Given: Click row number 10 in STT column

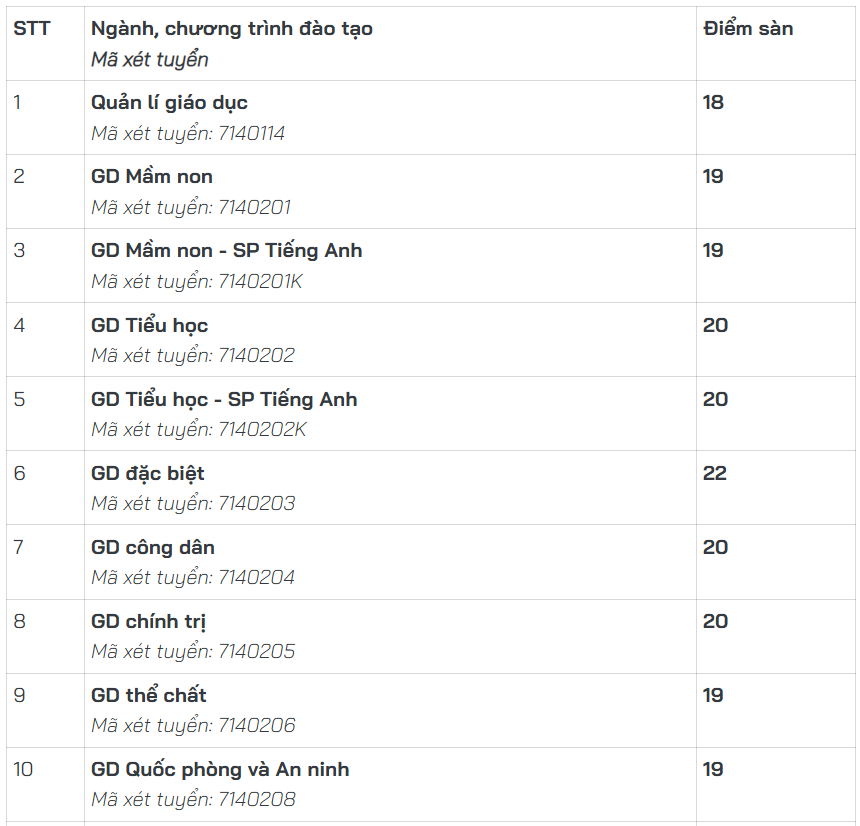Looking at the screenshot, I should tap(23, 769).
